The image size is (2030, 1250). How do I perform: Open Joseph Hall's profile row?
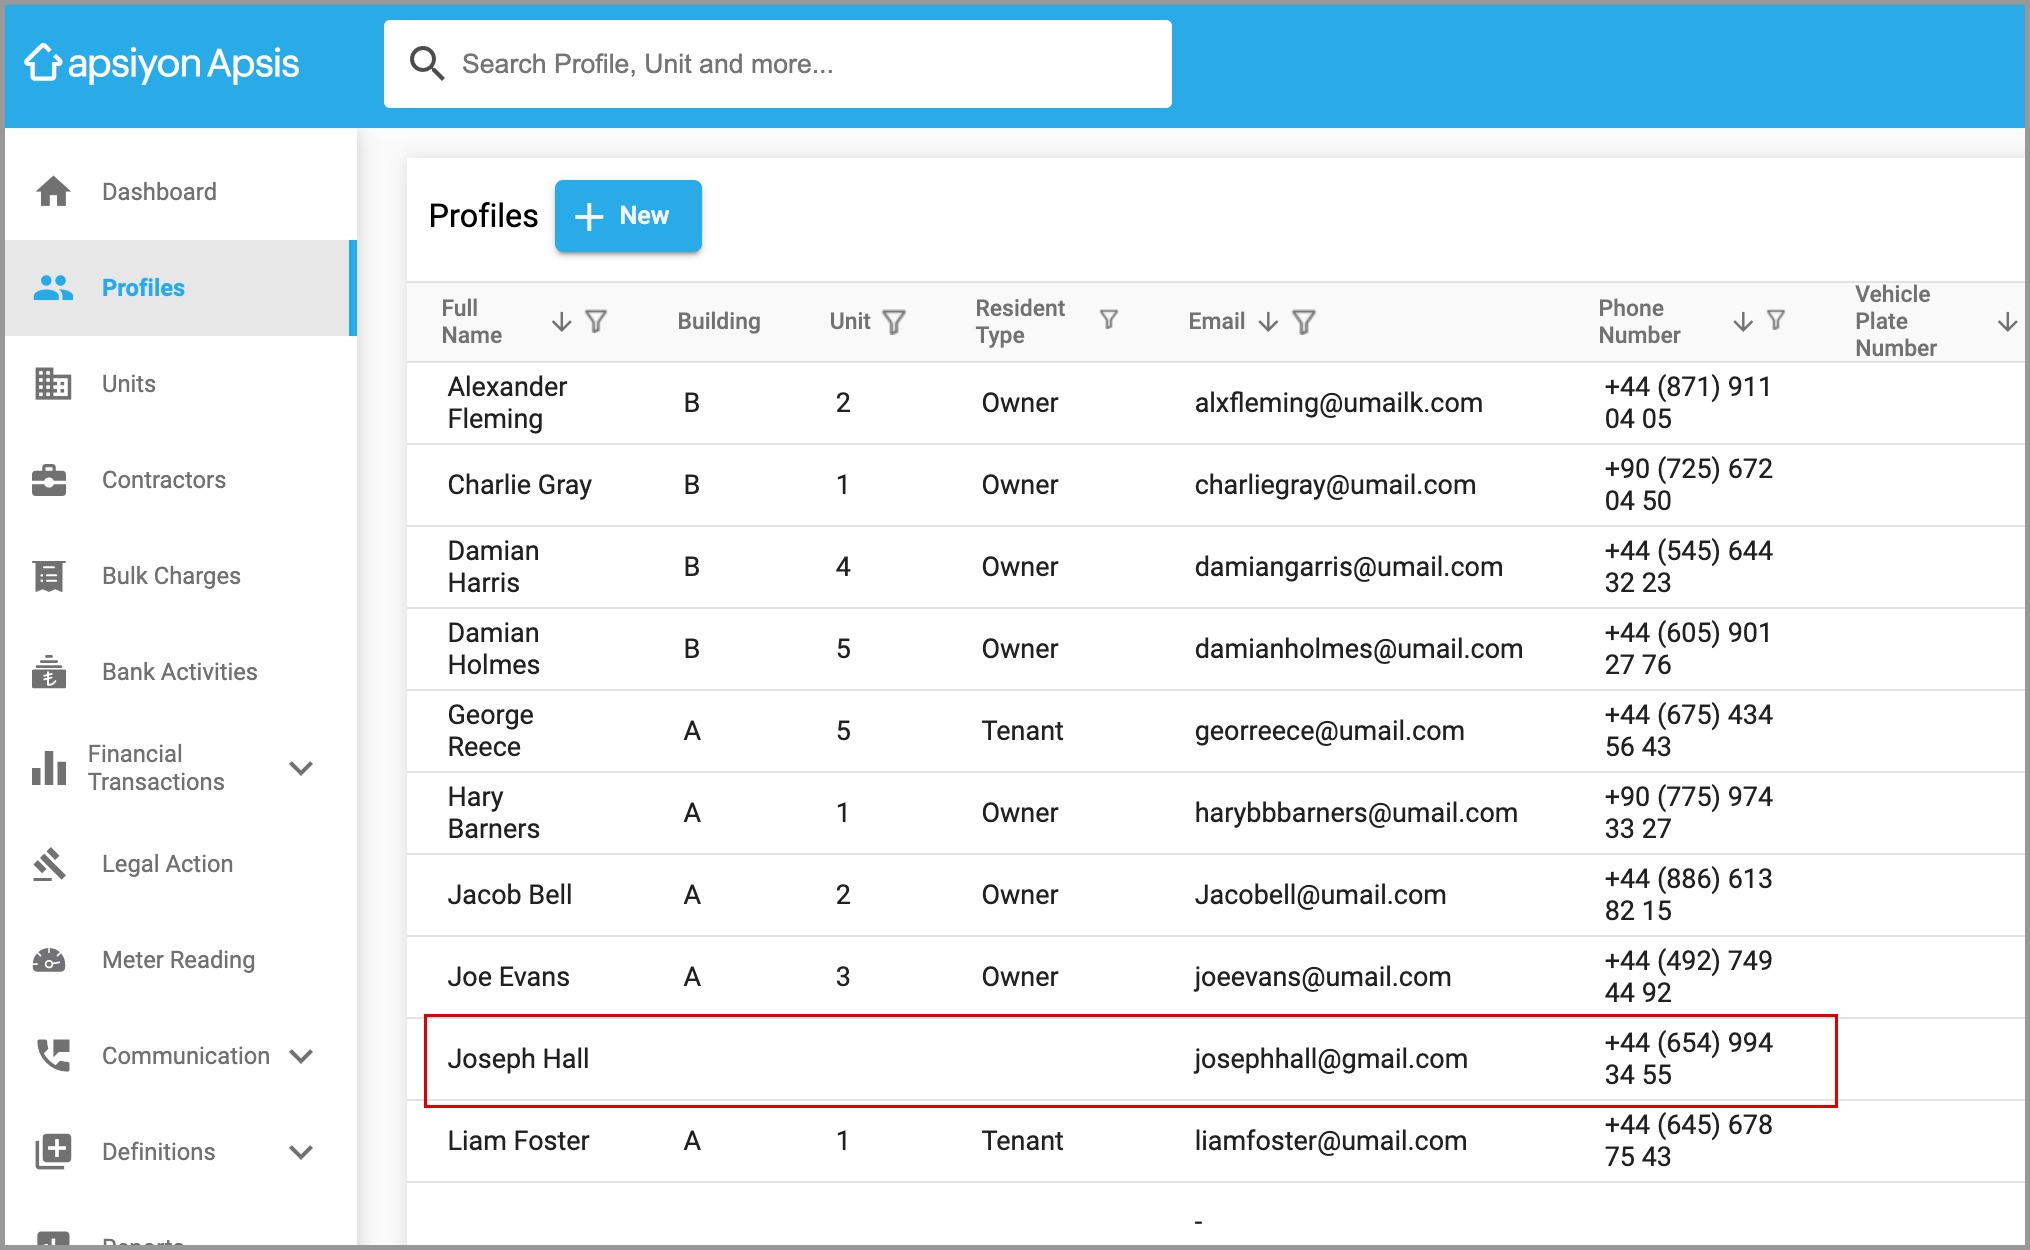click(518, 1059)
